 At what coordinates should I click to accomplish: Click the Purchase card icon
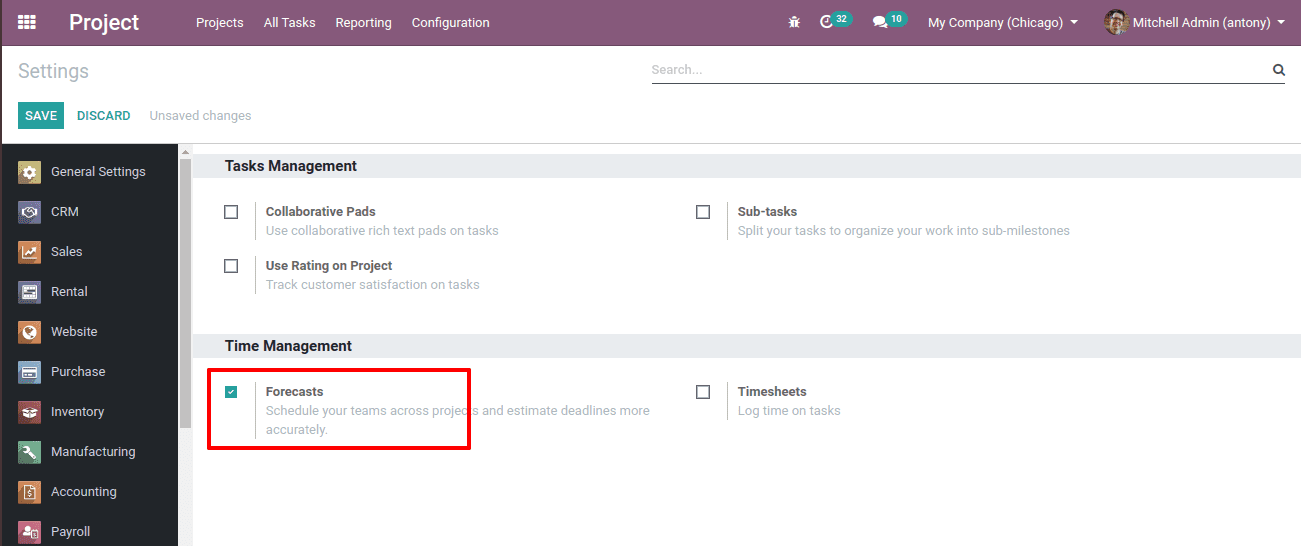point(30,372)
